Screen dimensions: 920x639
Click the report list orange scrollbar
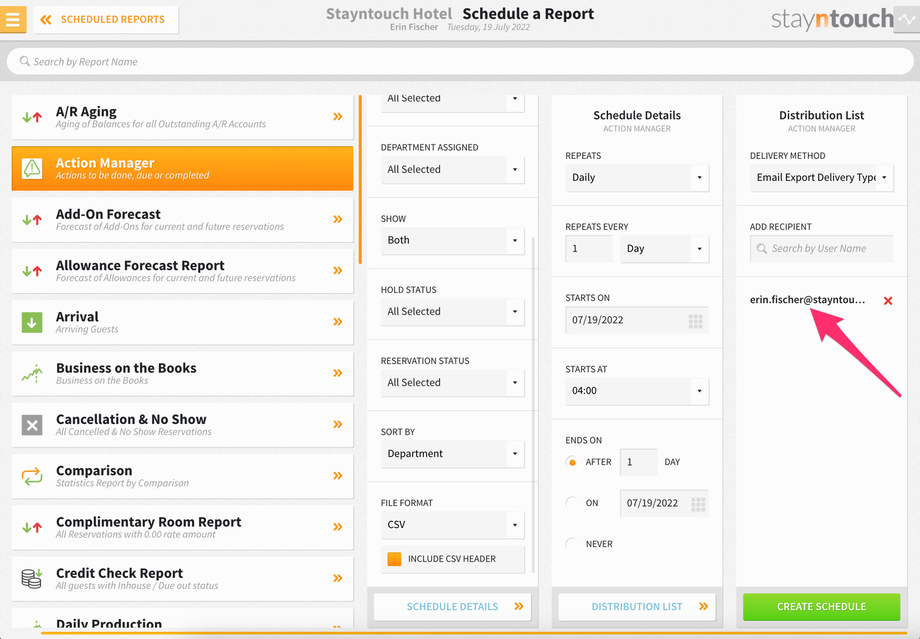pos(360,180)
